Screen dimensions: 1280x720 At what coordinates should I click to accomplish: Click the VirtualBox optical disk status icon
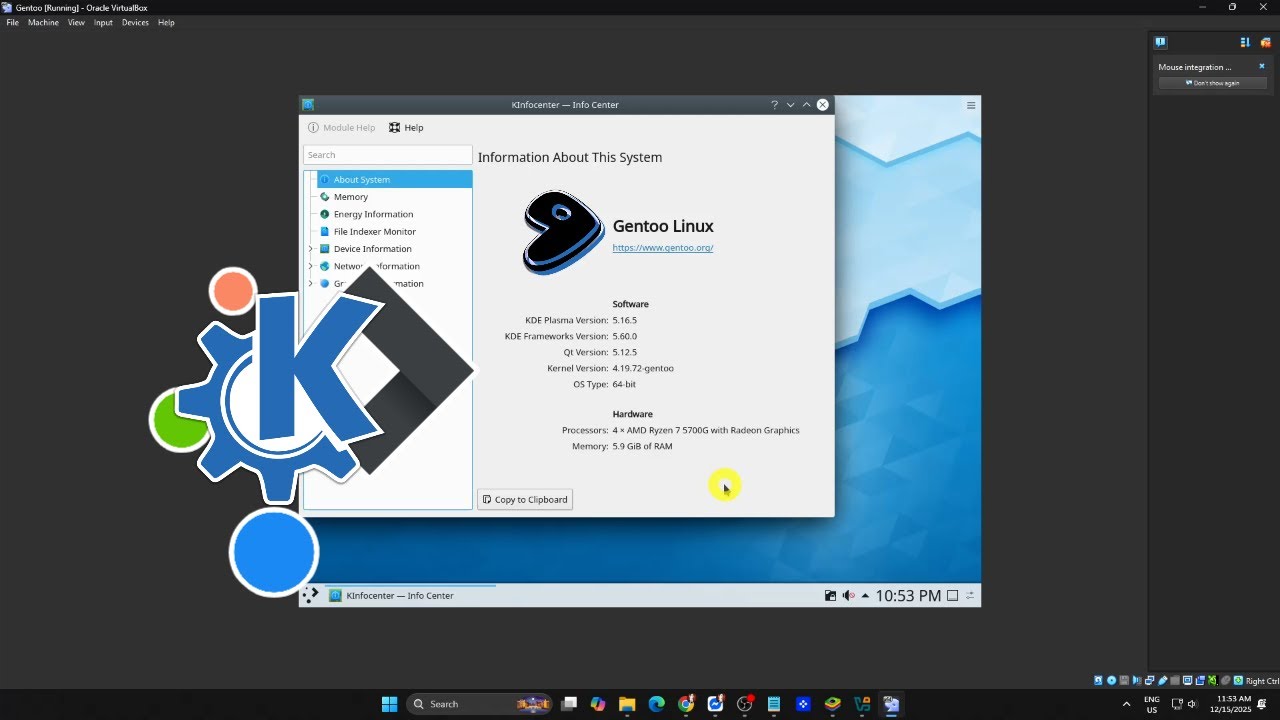(1111, 681)
